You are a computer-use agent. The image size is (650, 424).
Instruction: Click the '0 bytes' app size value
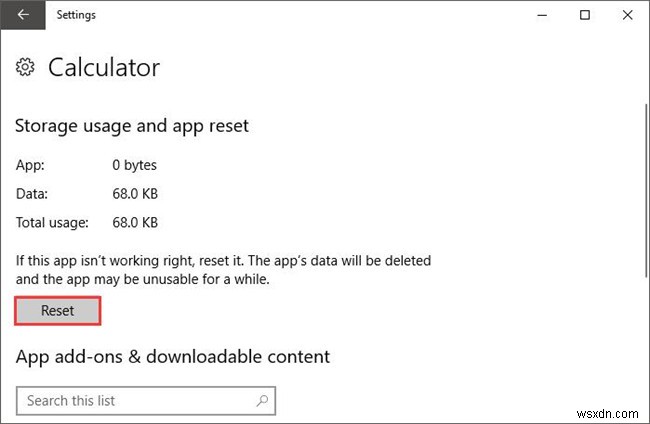[x=134, y=165]
